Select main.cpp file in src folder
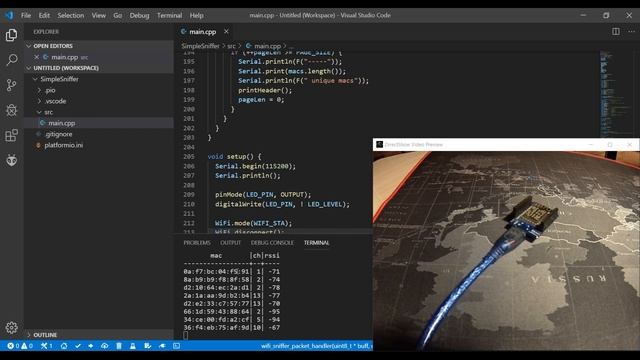 99,123
